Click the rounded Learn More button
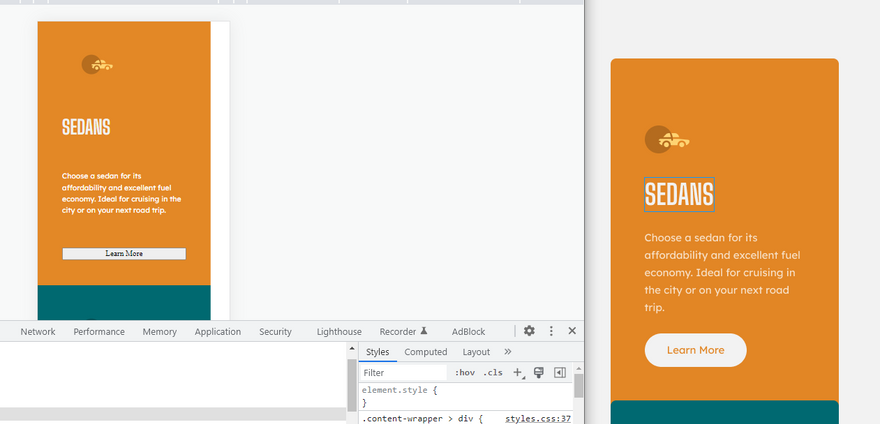Viewport: 880px width, 424px height. (695, 350)
